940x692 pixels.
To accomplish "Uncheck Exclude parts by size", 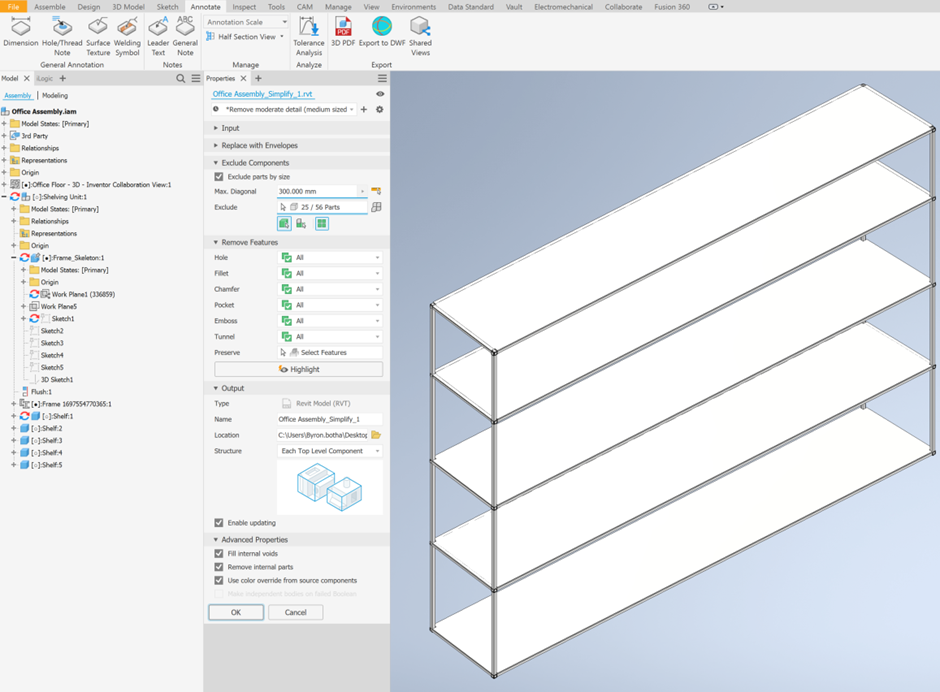I will [x=219, y=177].
